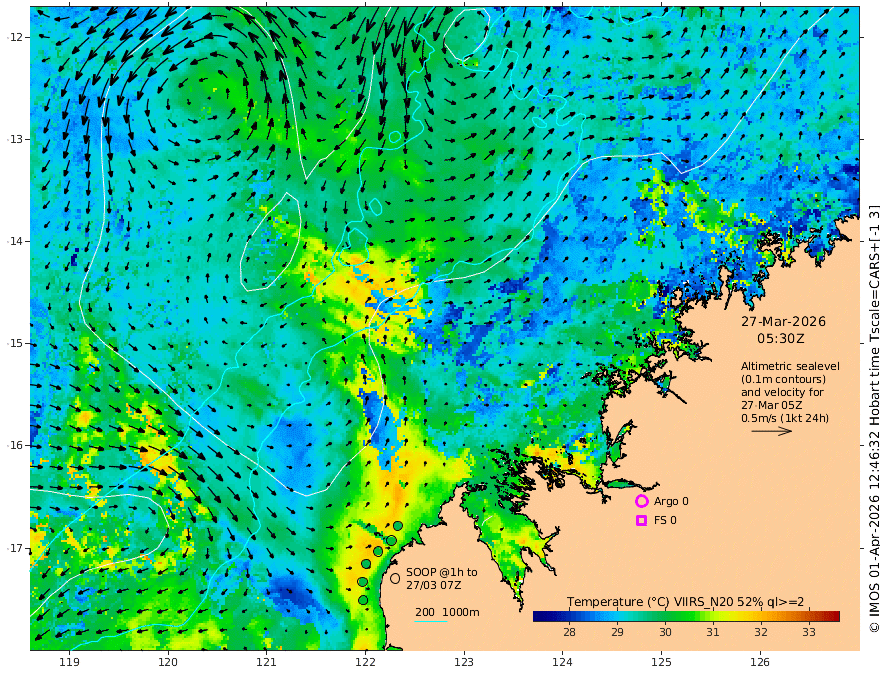The height and width of the screenshot is (680, 880).
Task: Click the 'Argo 0' label
Action: (671, 501)
